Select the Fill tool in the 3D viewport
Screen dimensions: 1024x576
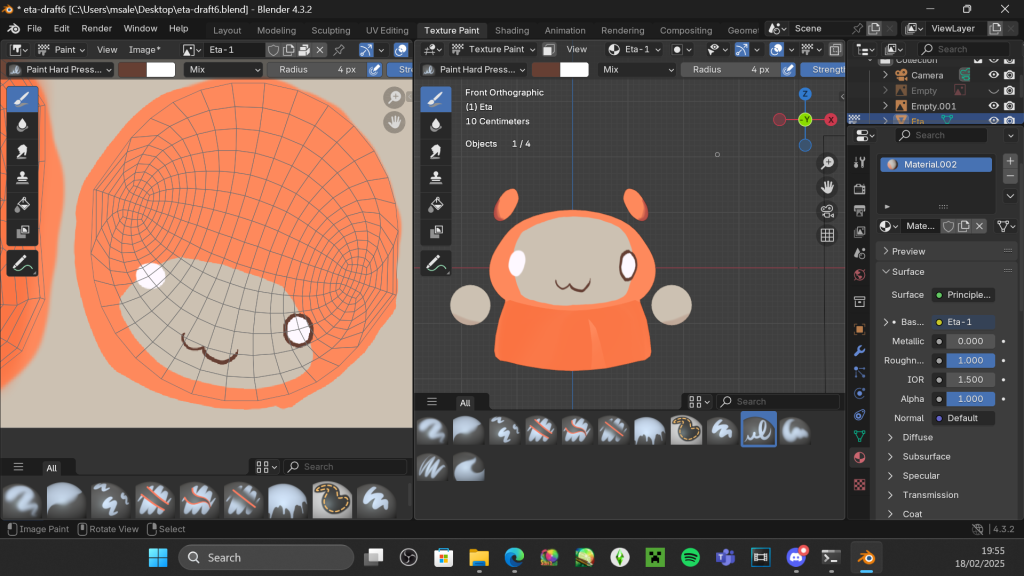coord(436,205)
